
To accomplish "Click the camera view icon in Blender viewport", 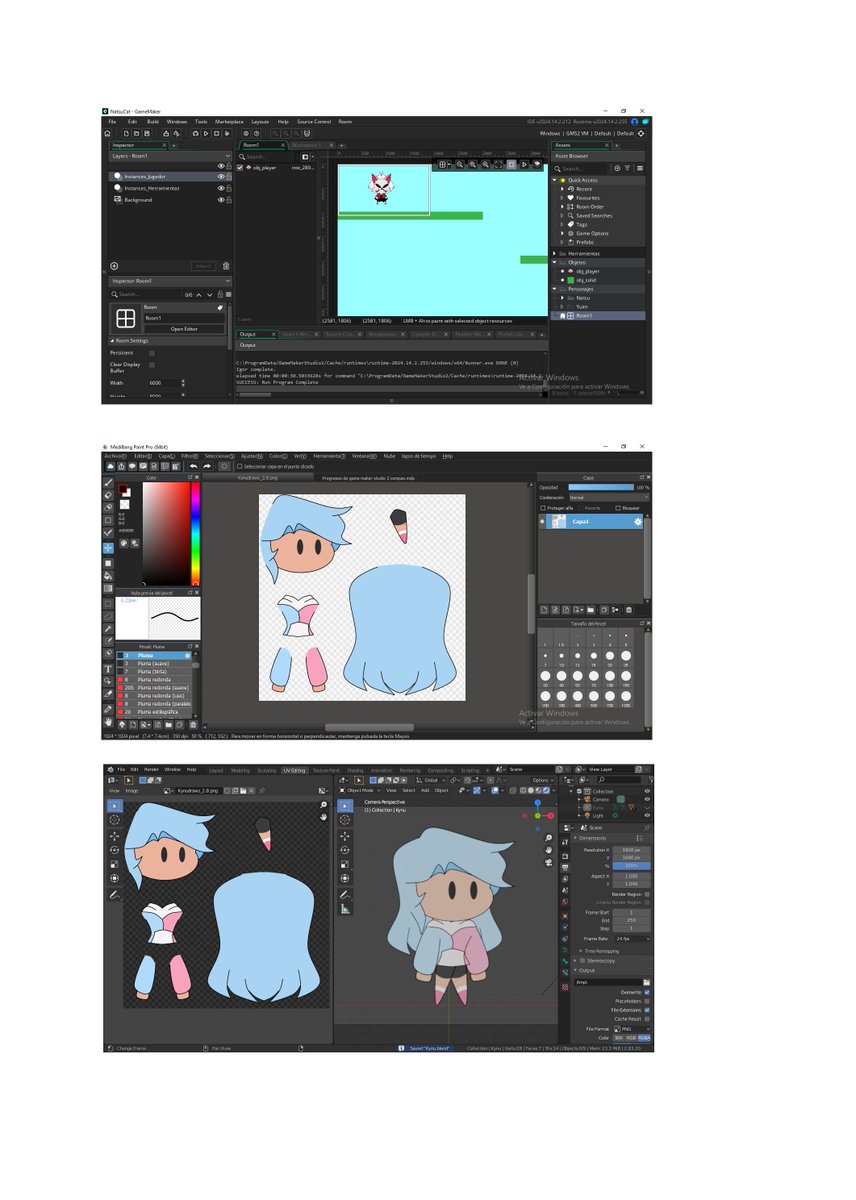I will tap(548, 862).
